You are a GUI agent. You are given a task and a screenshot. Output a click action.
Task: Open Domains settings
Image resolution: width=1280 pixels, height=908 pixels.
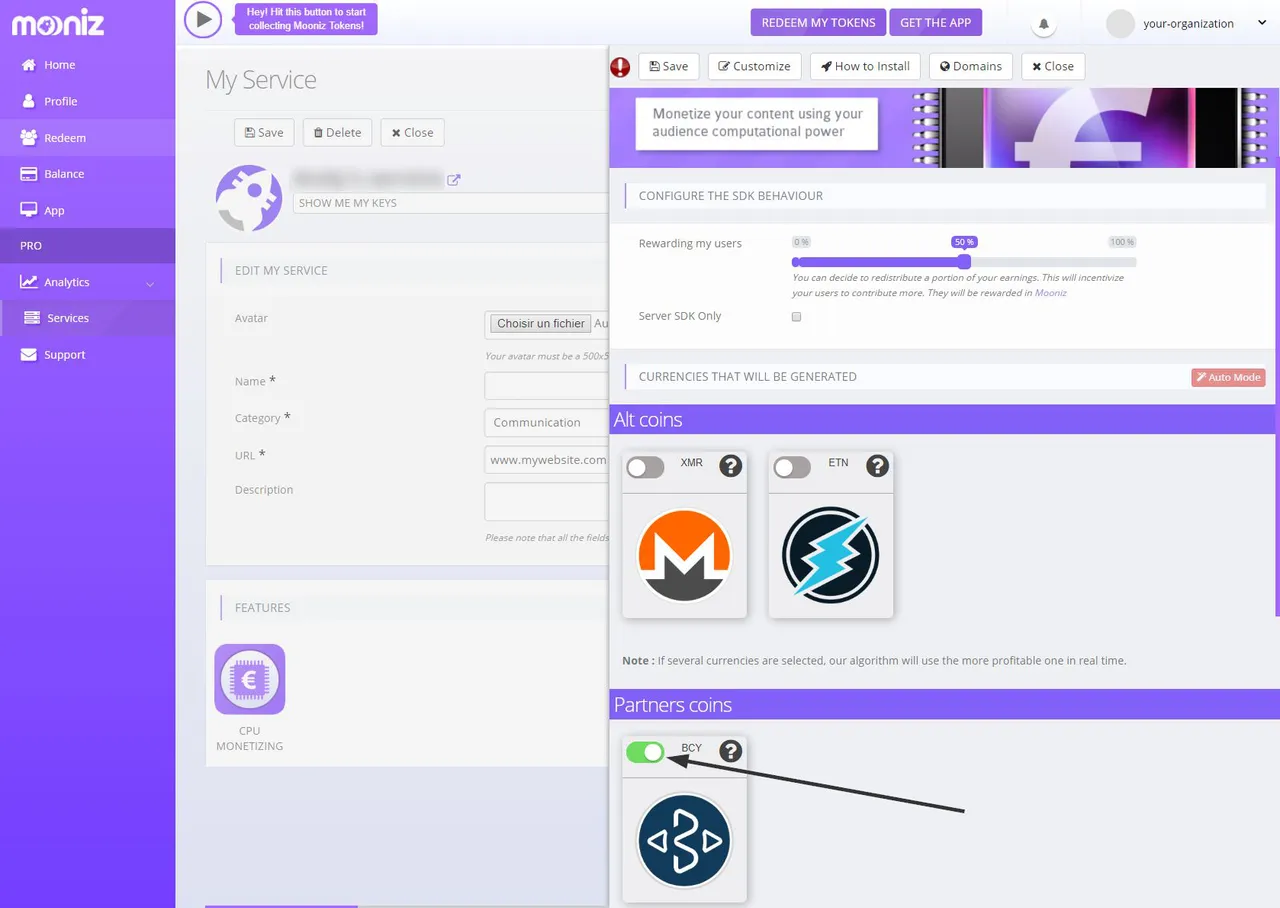point(971,66)
